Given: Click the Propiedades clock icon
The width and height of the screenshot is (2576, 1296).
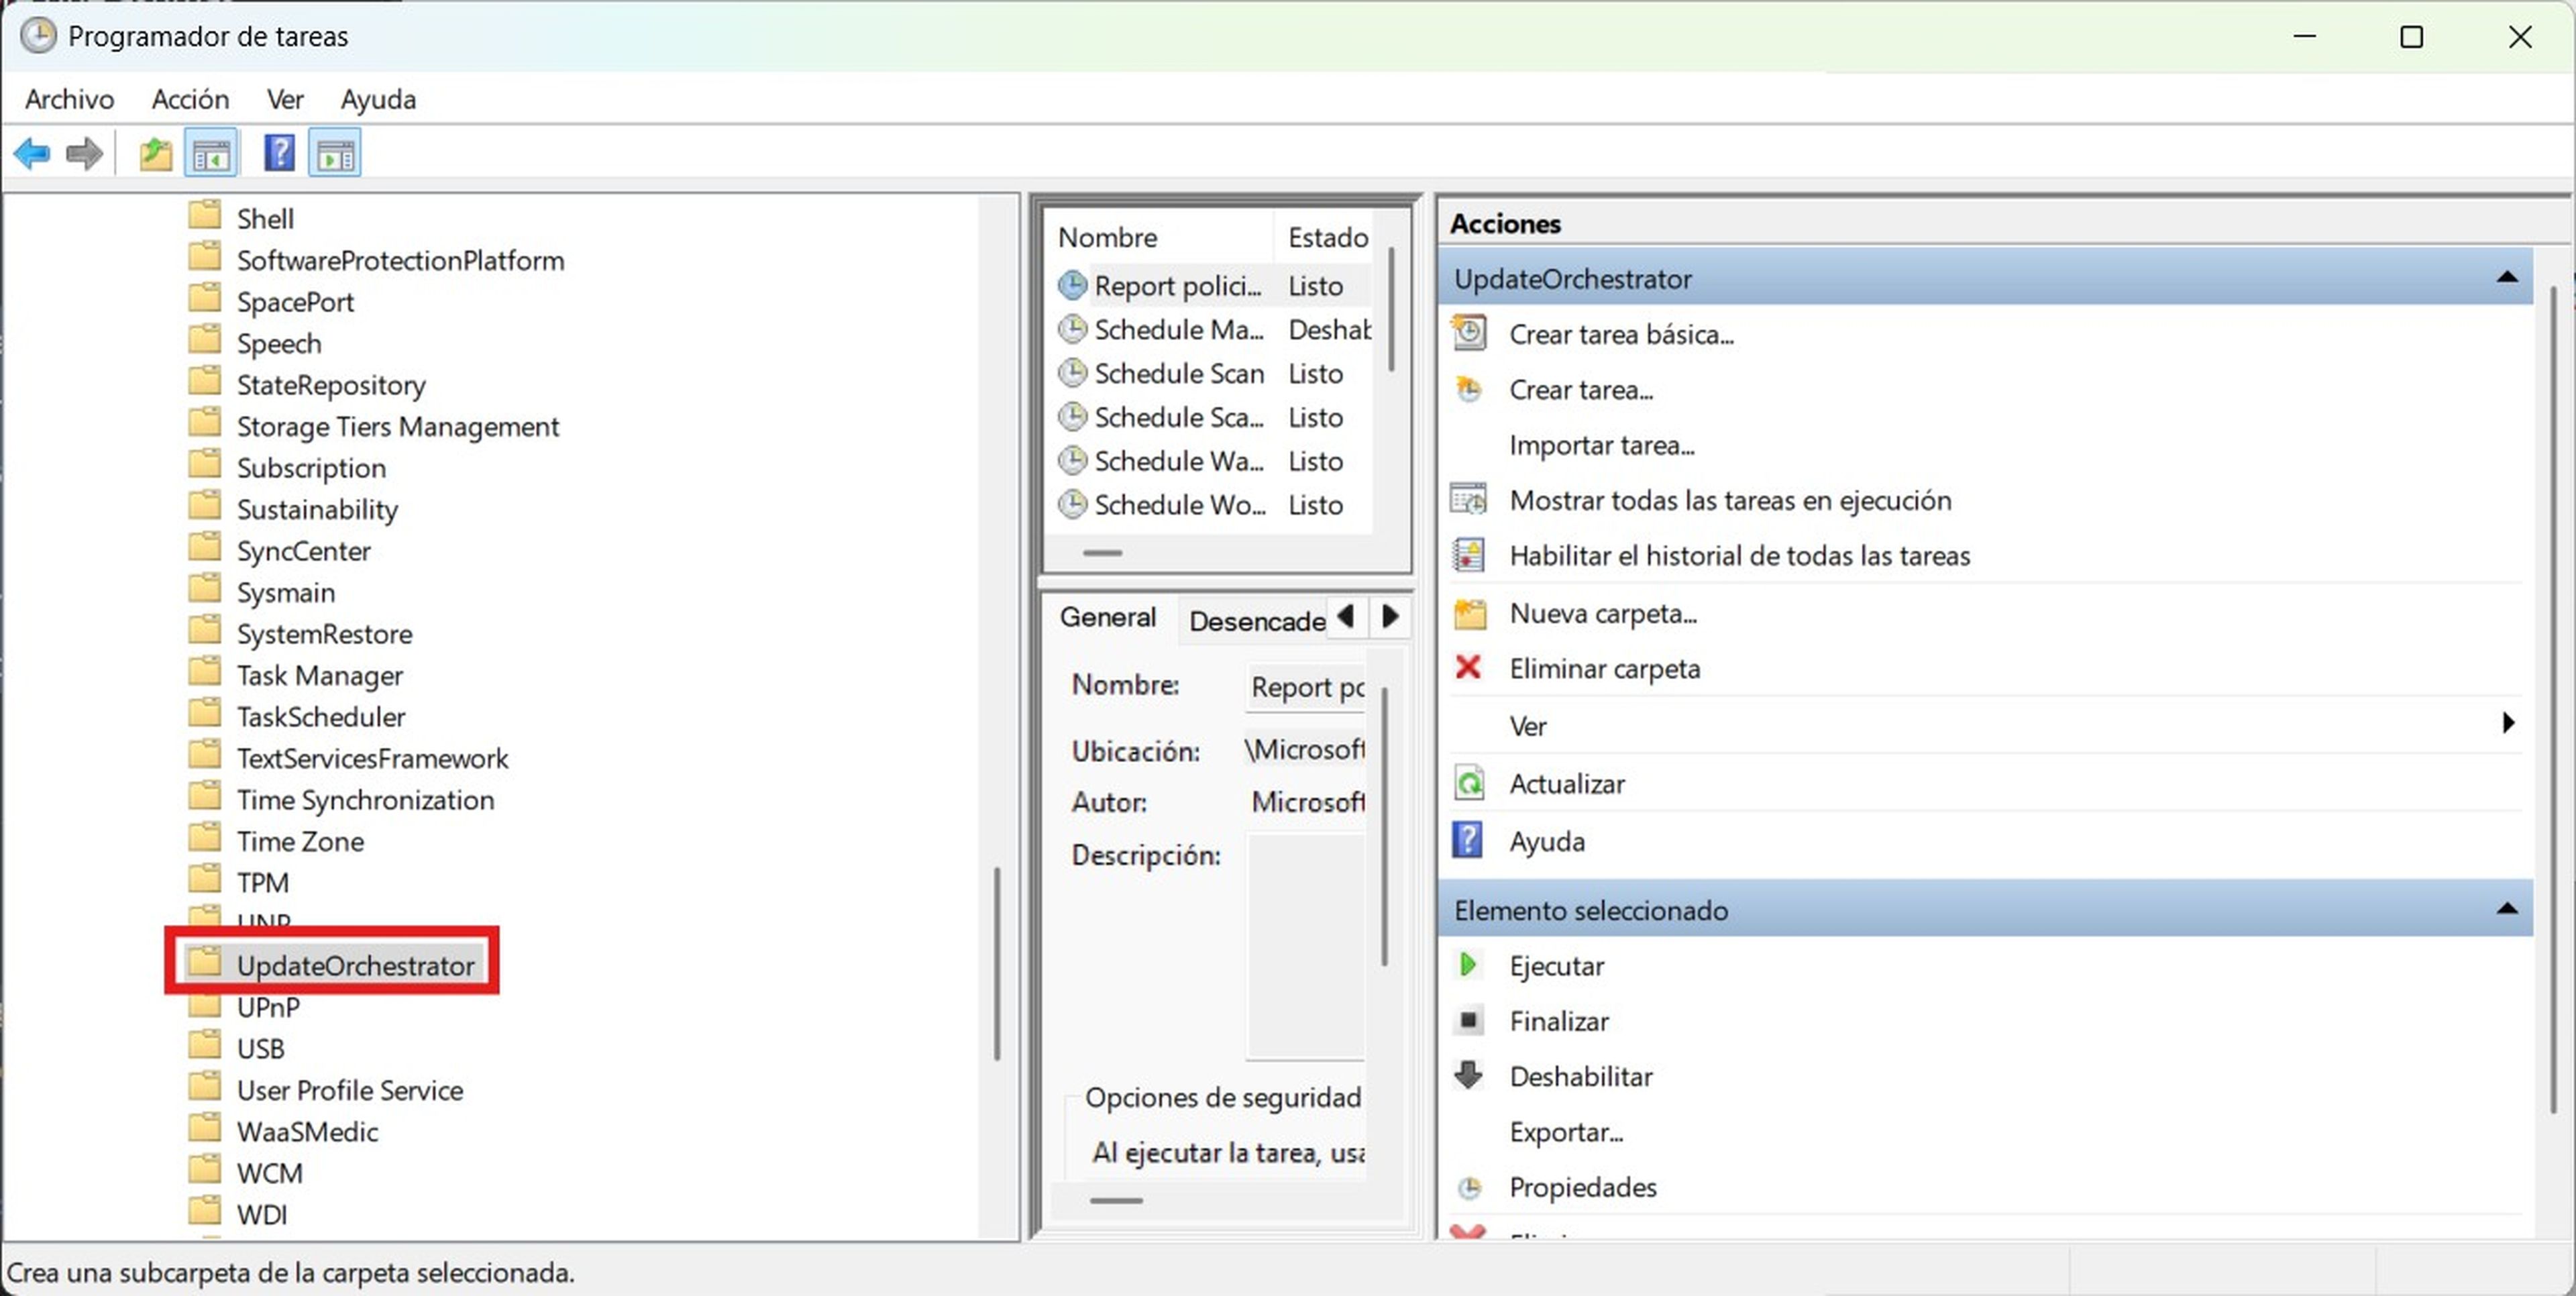Looking at the screenshot, I should click(1469, 1187).
